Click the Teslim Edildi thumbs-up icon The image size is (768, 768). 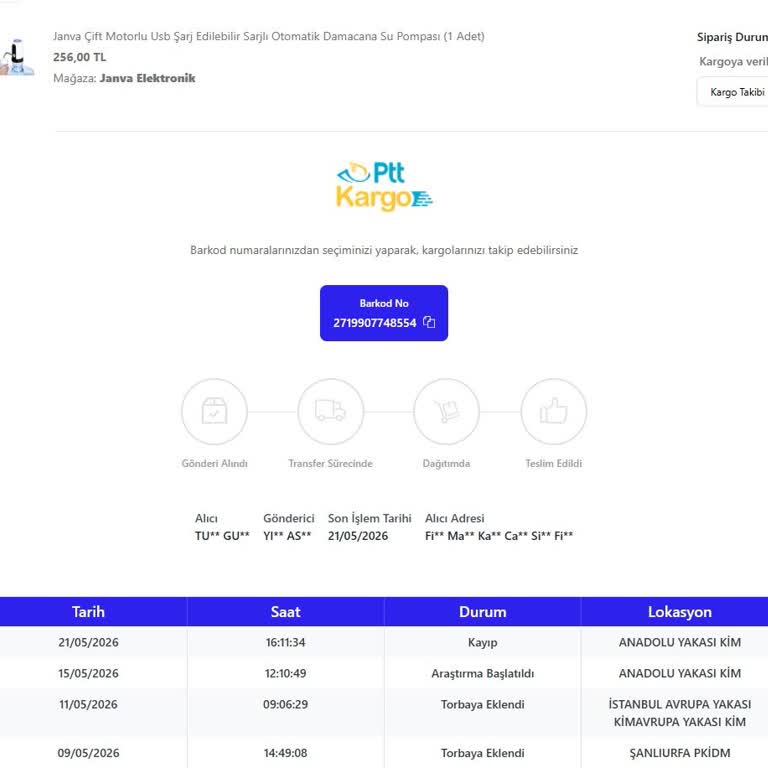coord(553,411)
